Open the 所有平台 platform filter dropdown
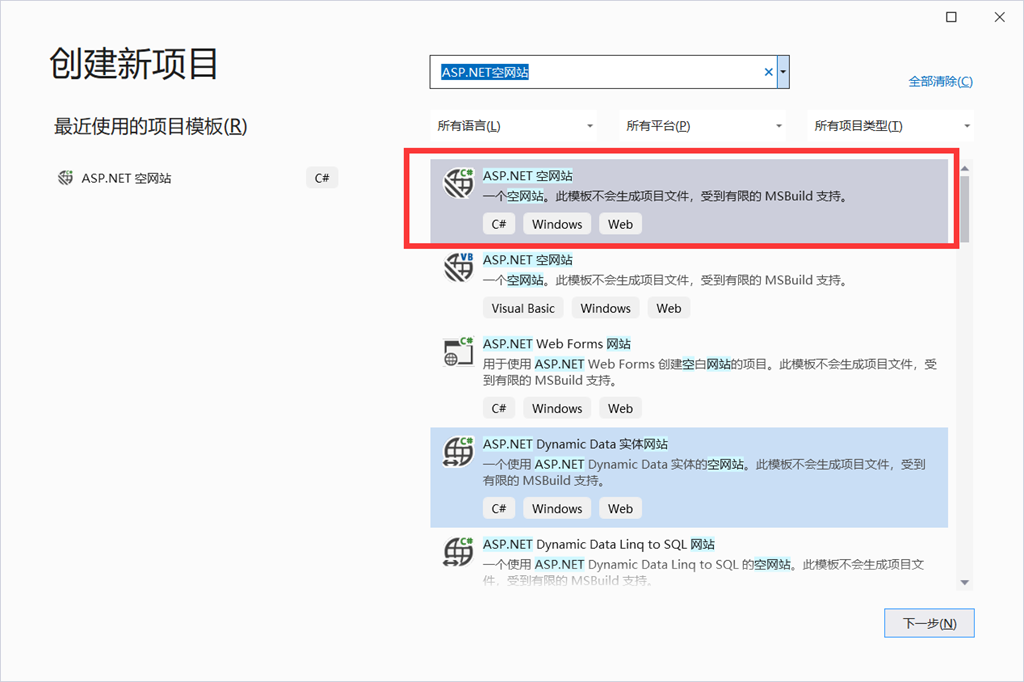1024x682 pixels. (704, 126)
